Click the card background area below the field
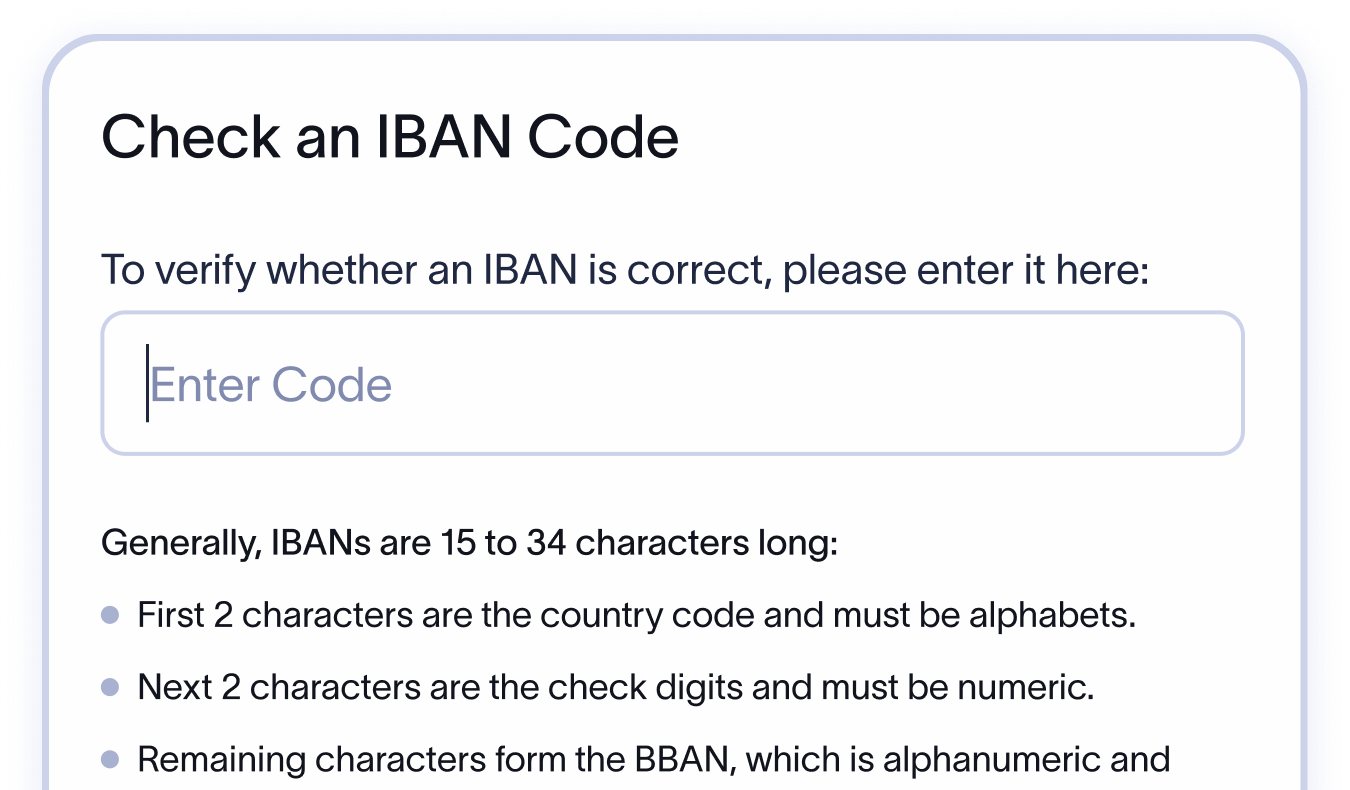The image size is (1350, 790). [x=670, y=490]
